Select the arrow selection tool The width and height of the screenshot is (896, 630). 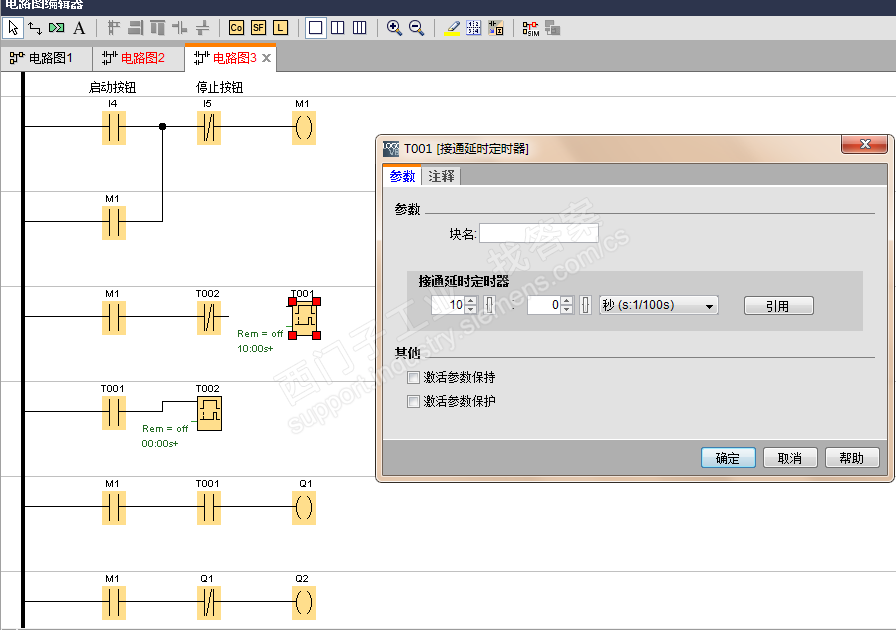(x=13, y=27)
